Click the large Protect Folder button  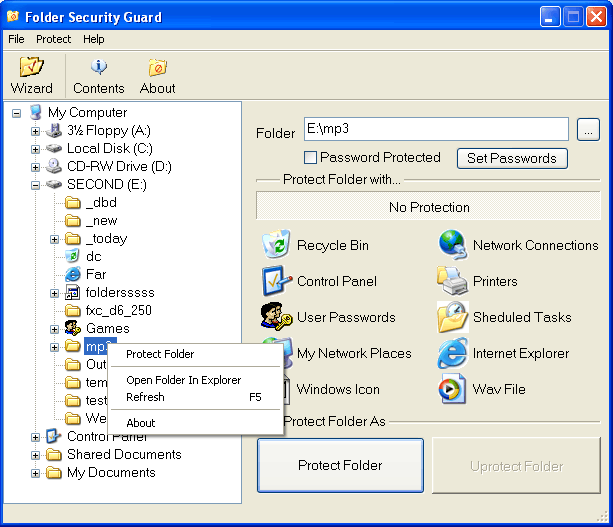pos(340,465)
